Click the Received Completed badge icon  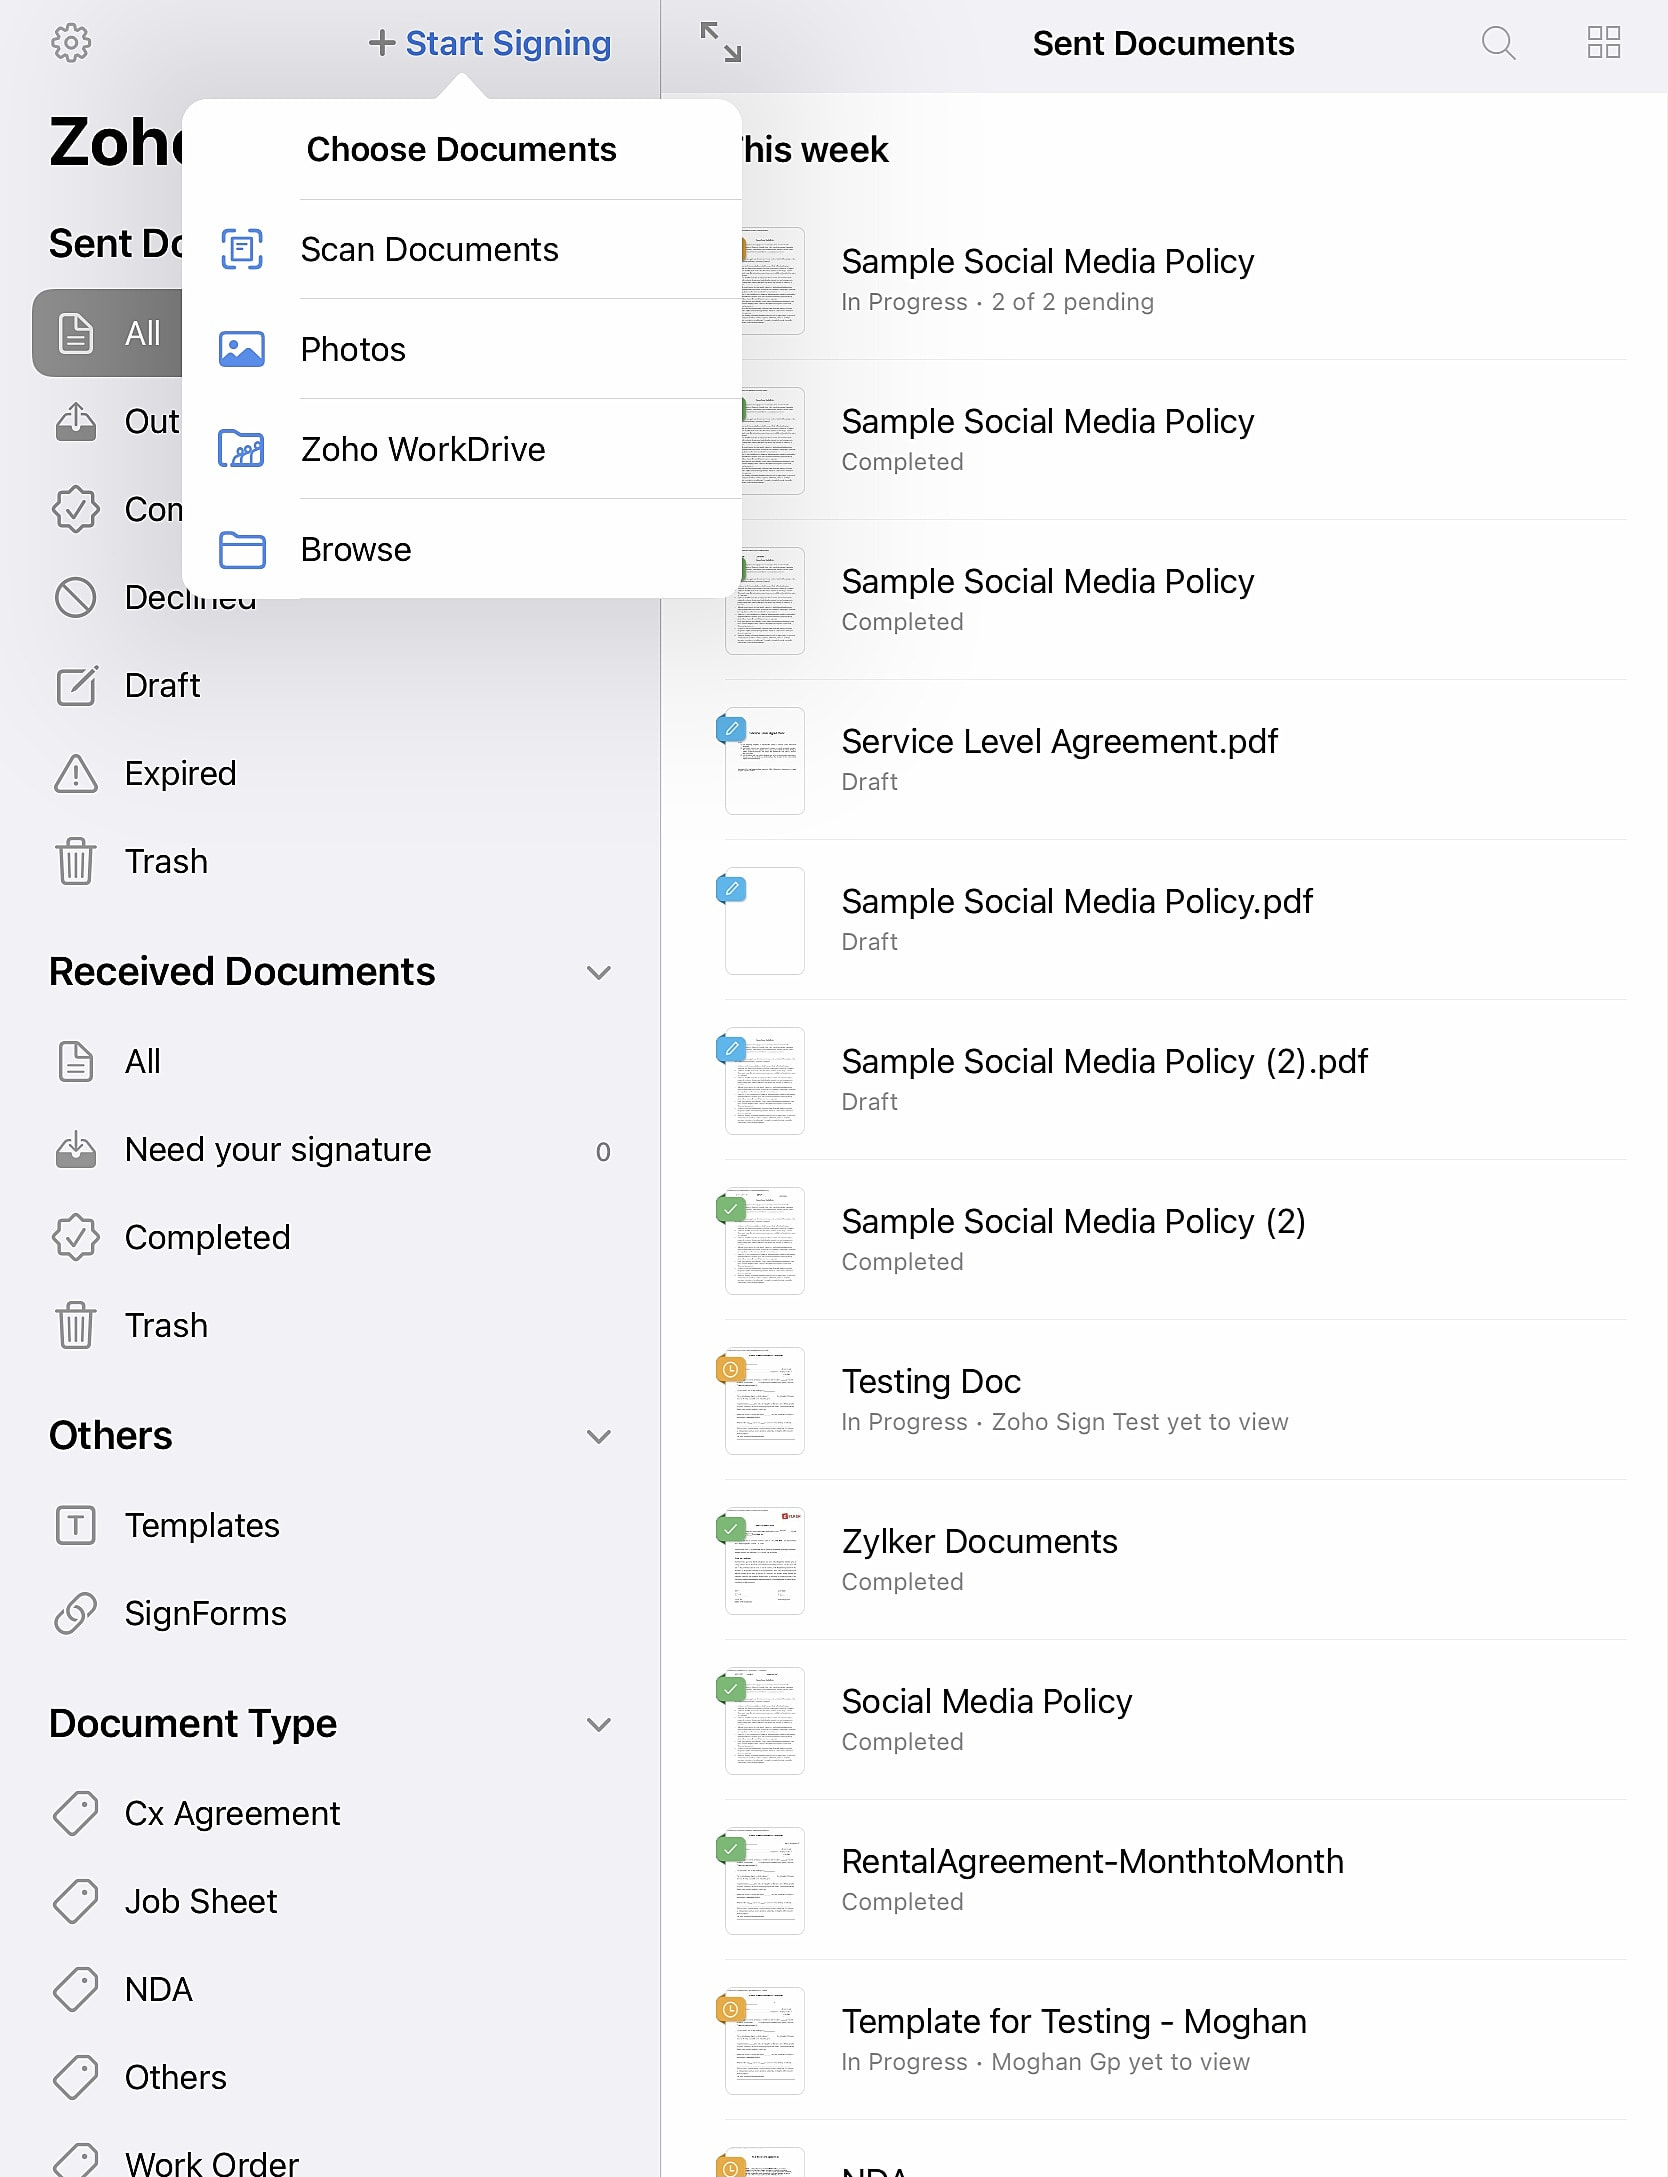(76, 1237)
